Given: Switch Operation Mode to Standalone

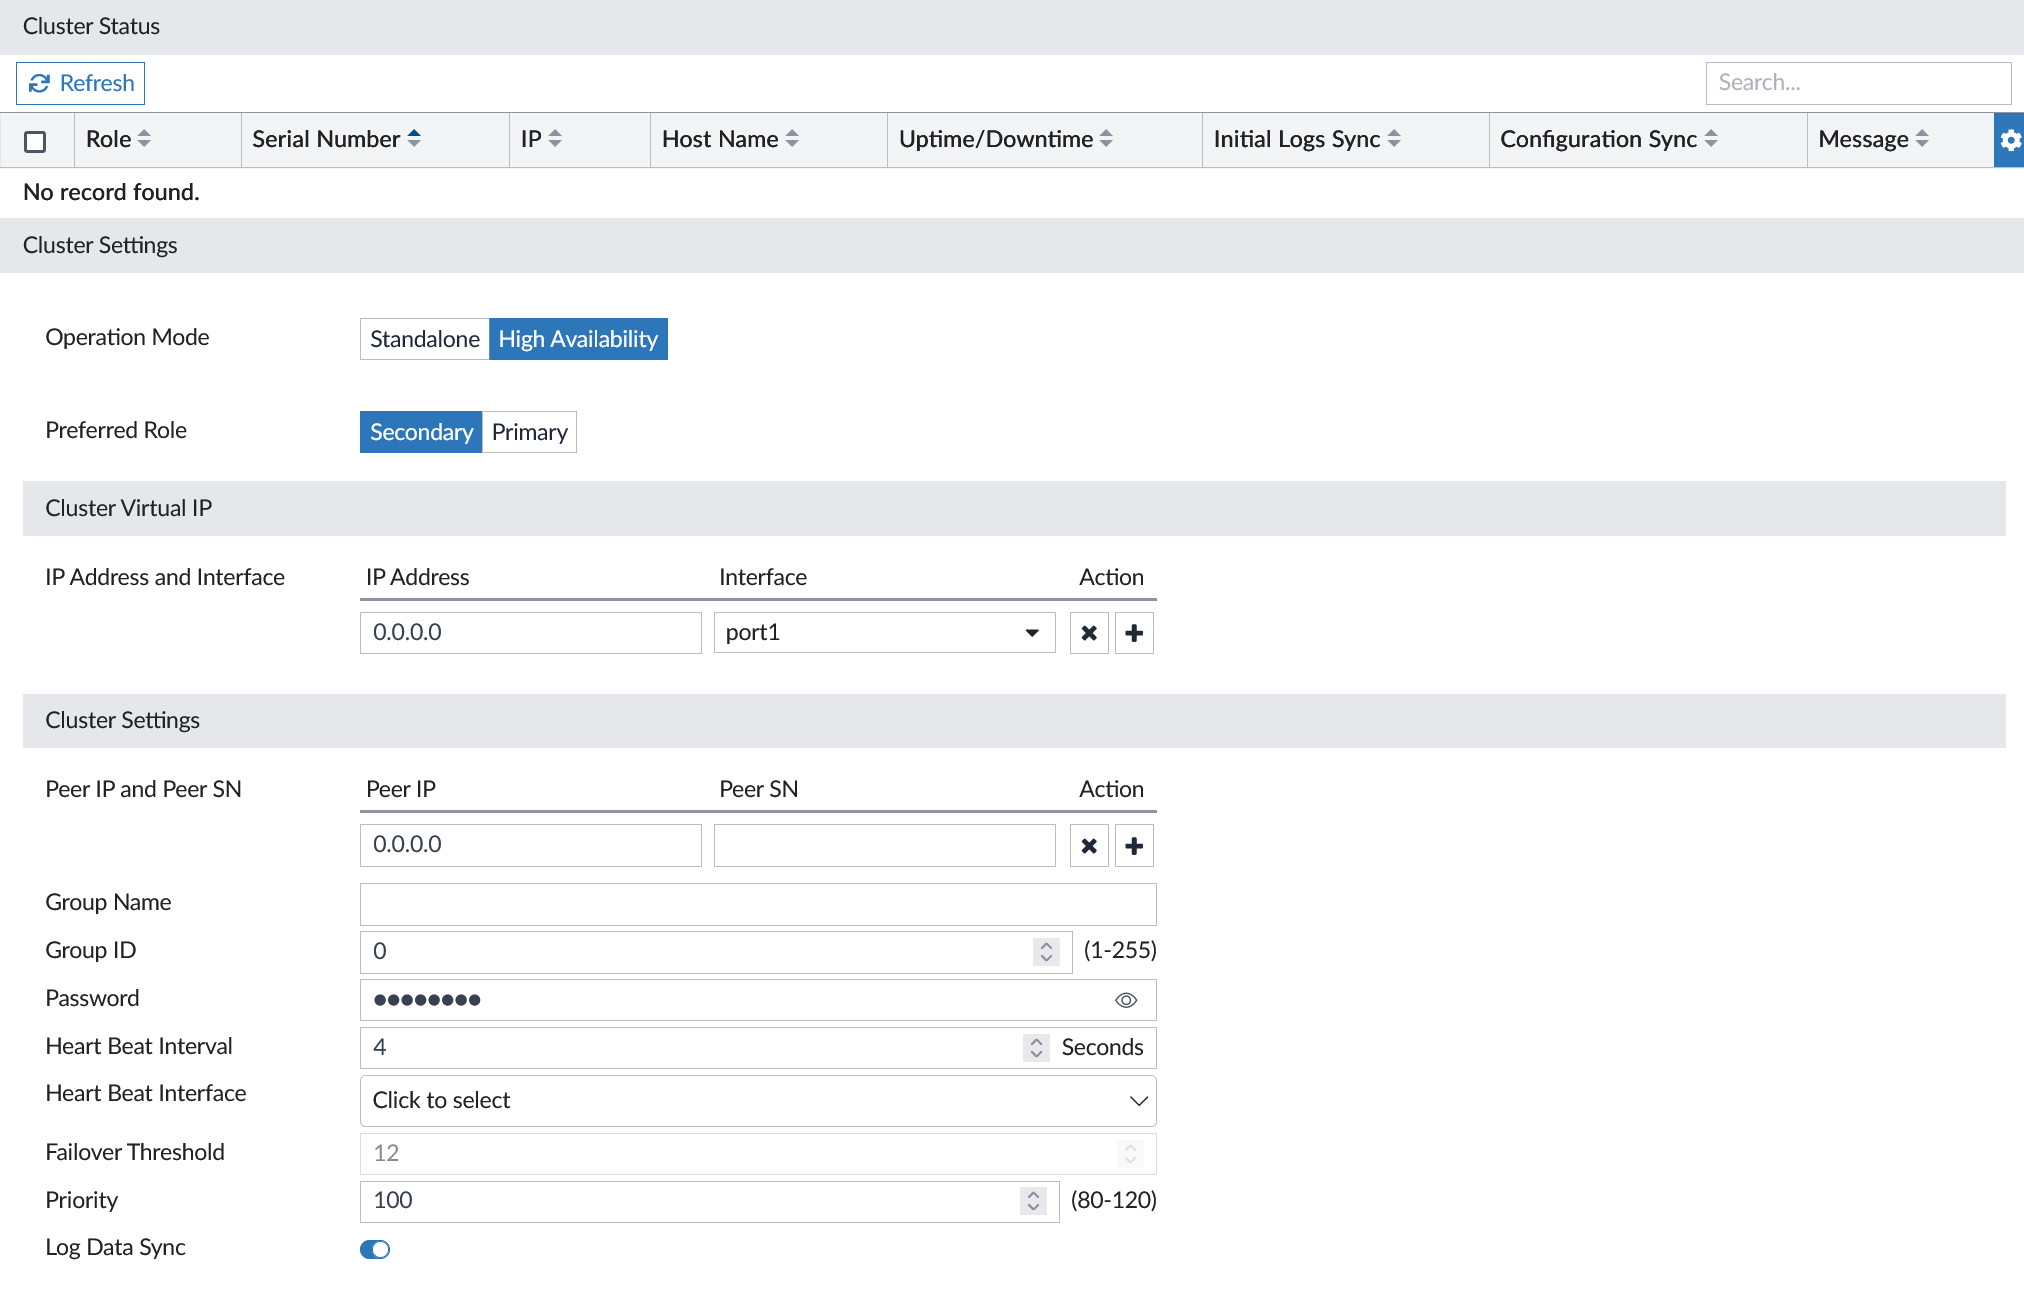Looking at the screenshot, I should (424, 339).
